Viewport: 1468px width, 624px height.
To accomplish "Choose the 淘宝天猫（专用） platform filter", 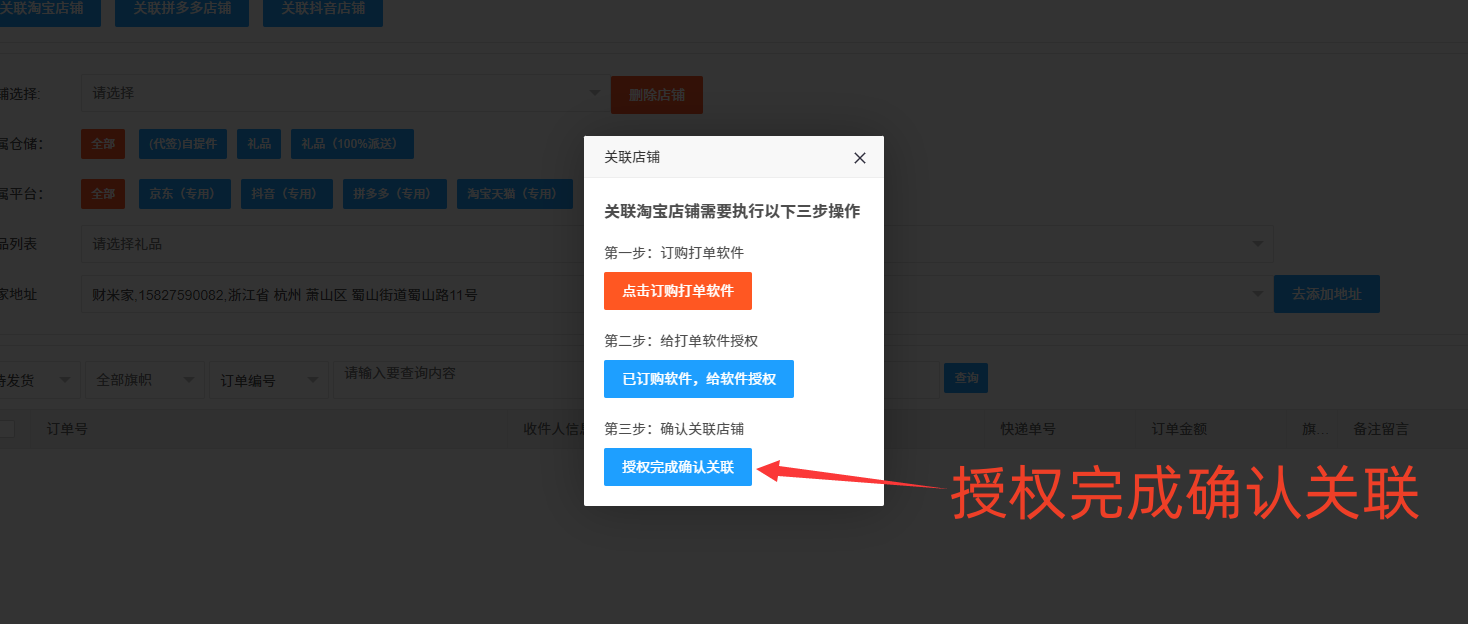I will [x=514, y=194].
